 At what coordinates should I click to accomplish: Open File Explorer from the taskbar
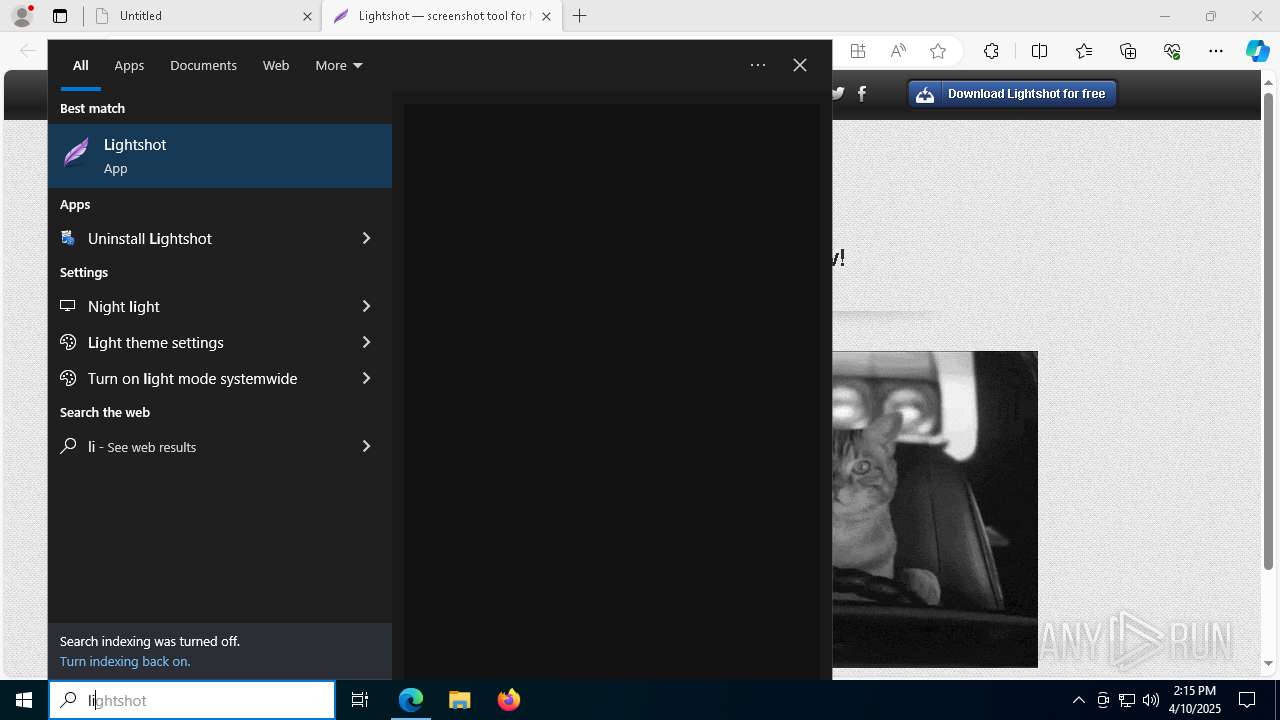pos(460,700)
